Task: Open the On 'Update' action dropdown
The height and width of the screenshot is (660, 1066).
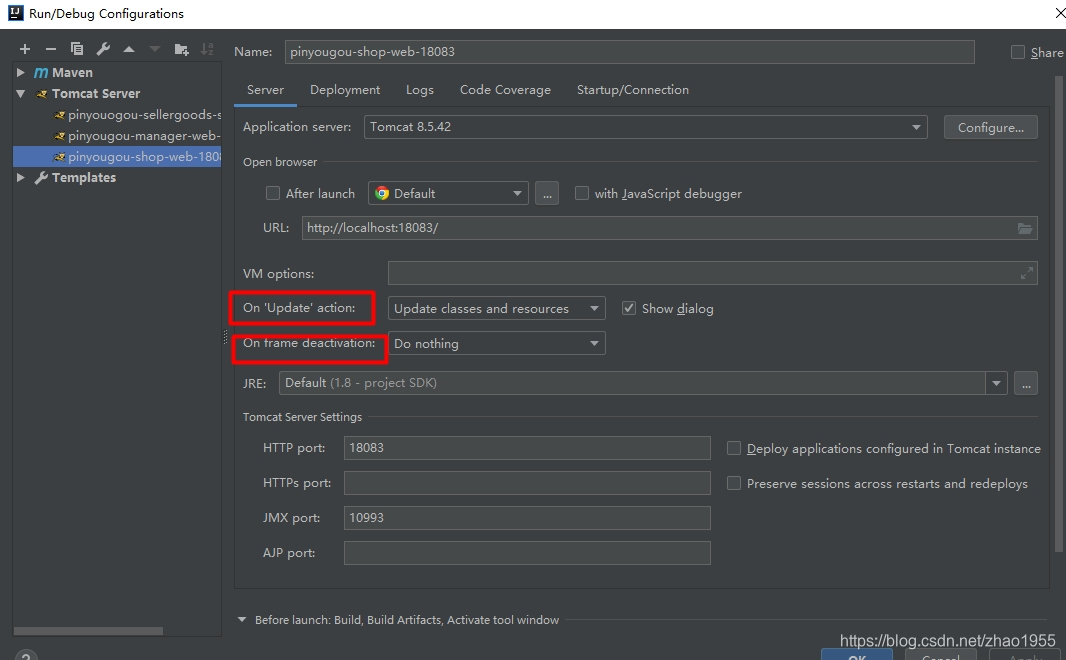Action: tap(496, 309)
